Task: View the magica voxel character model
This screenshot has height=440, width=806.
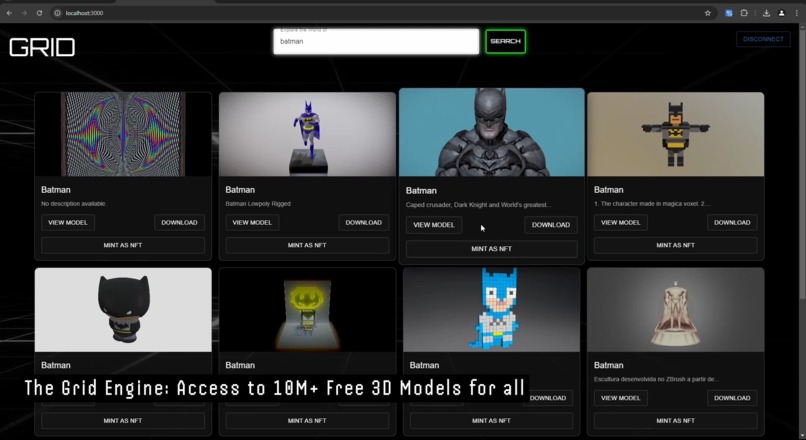Action: (620, 223)
